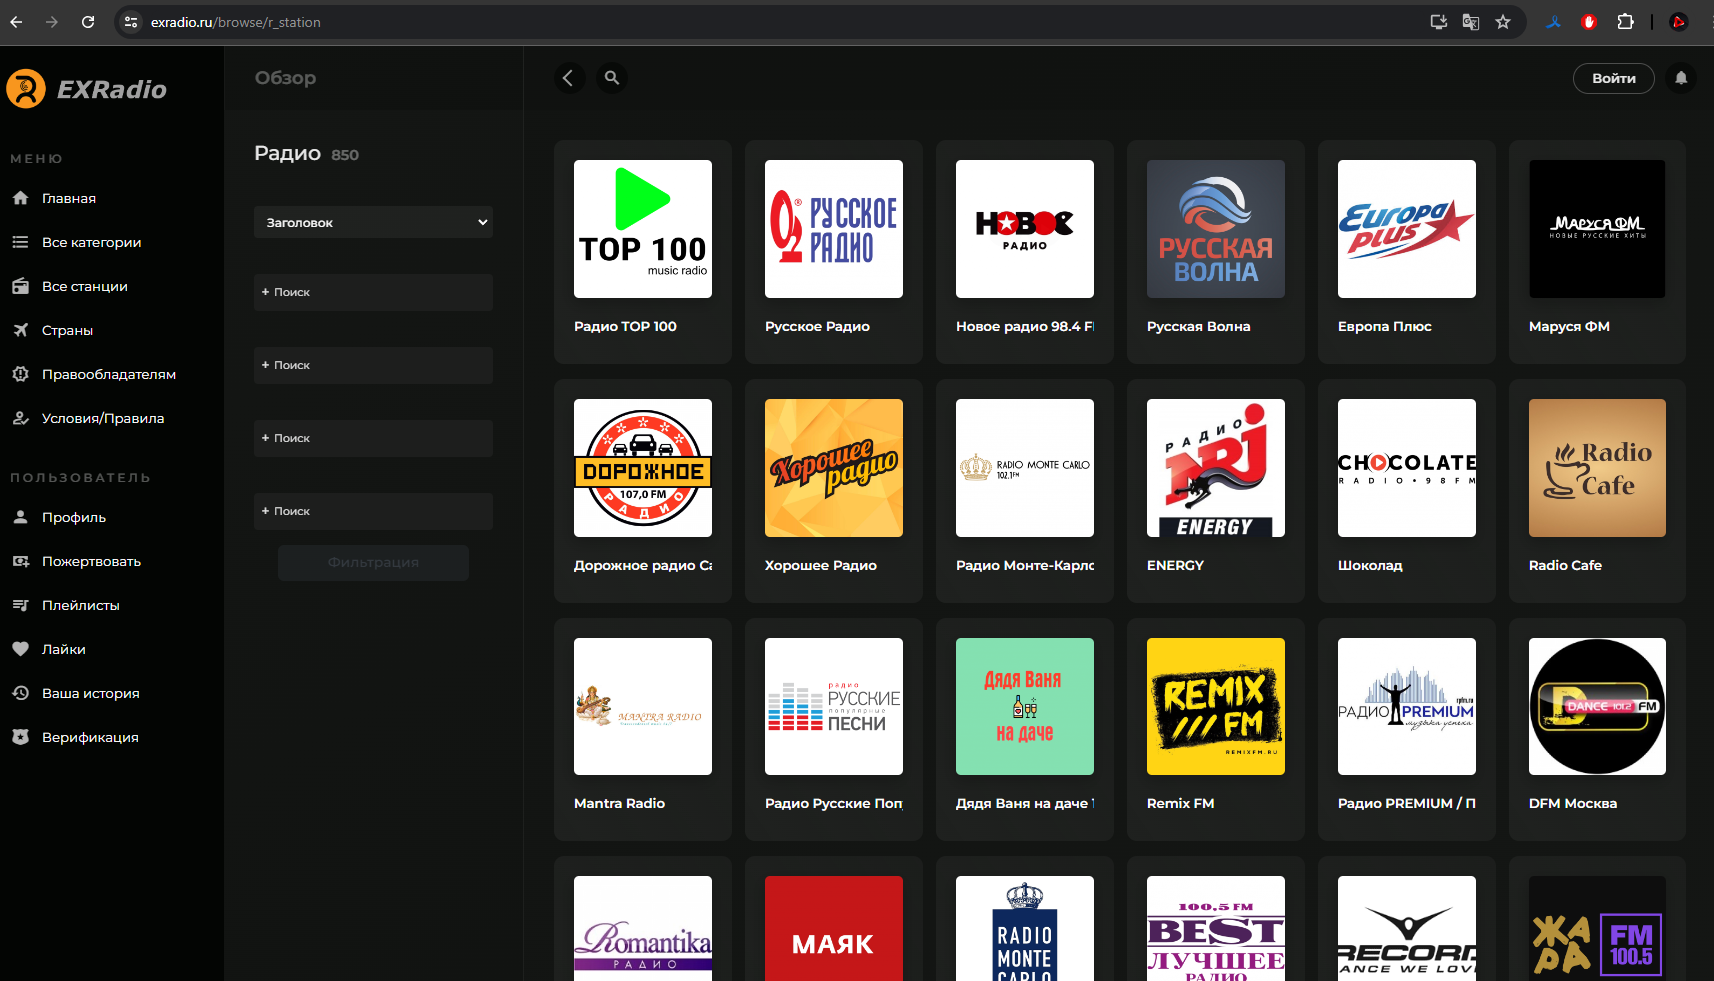
Task: Expand the second + Поиск filter
Action: [x=373, y=365]
